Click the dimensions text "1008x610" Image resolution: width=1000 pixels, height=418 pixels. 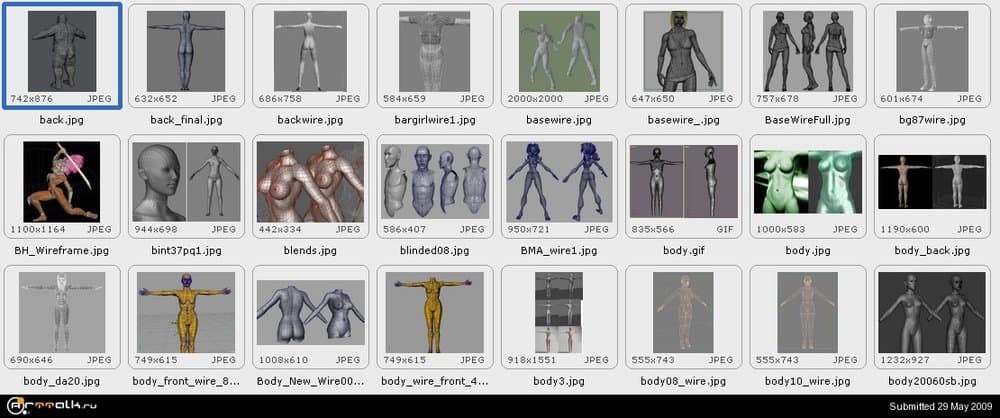point(283,360)
